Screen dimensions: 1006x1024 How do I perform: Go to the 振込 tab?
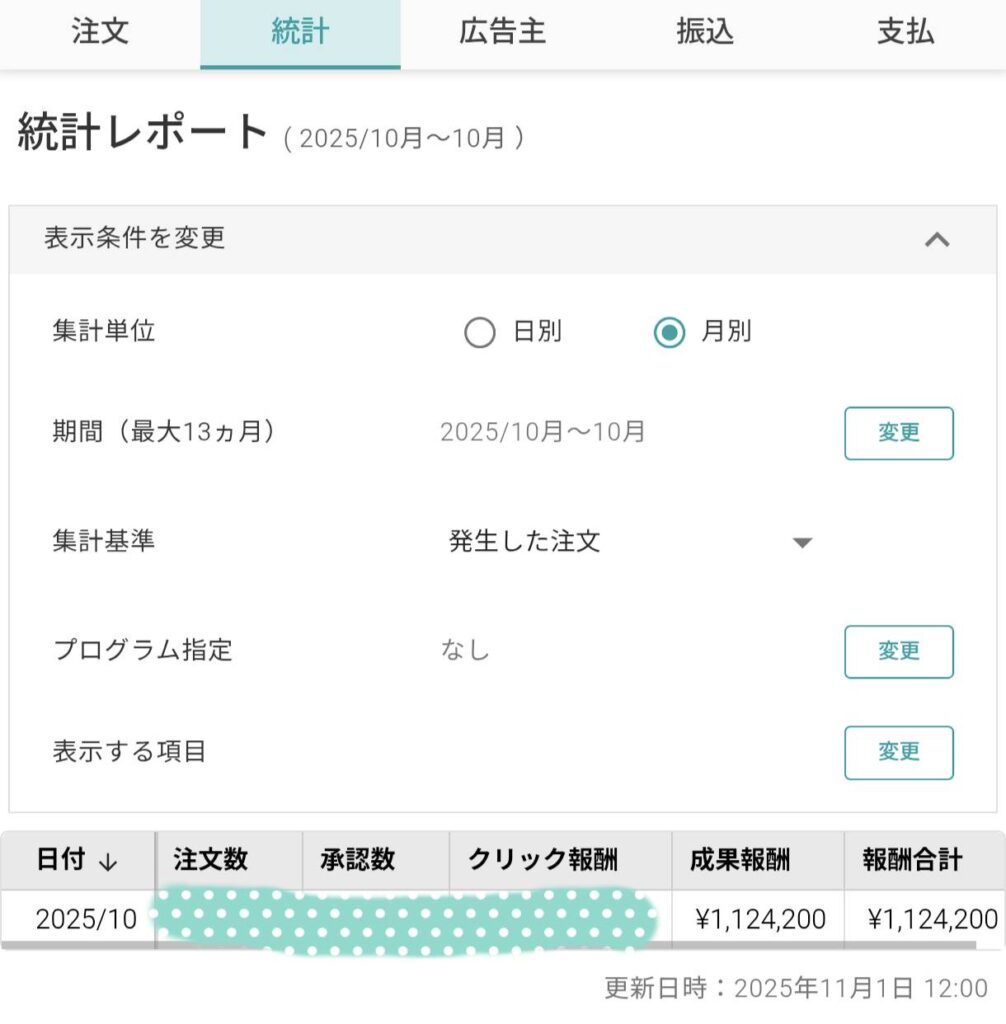pyautogui.click(x=704, y=32)
